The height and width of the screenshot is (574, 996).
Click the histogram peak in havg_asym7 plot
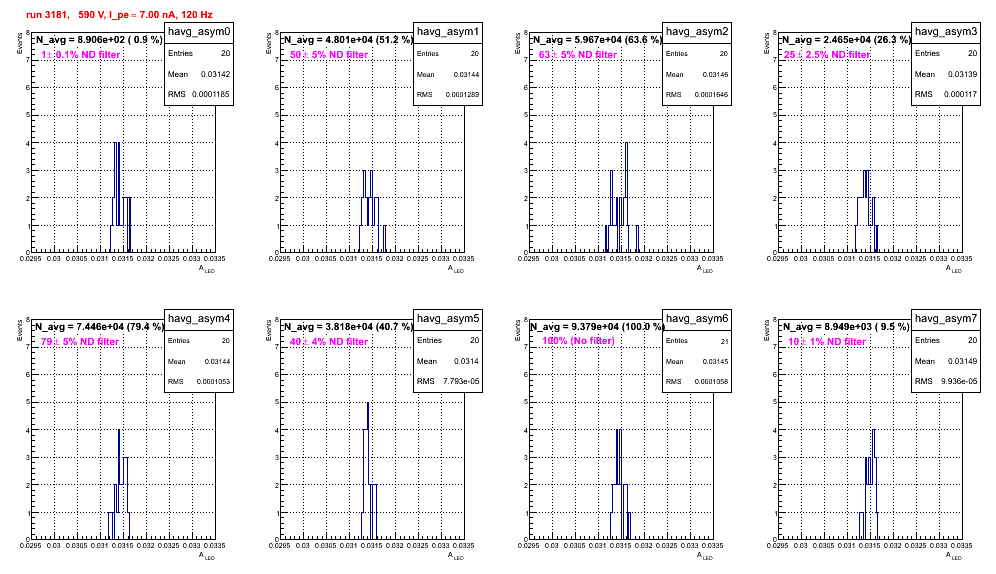873,430
